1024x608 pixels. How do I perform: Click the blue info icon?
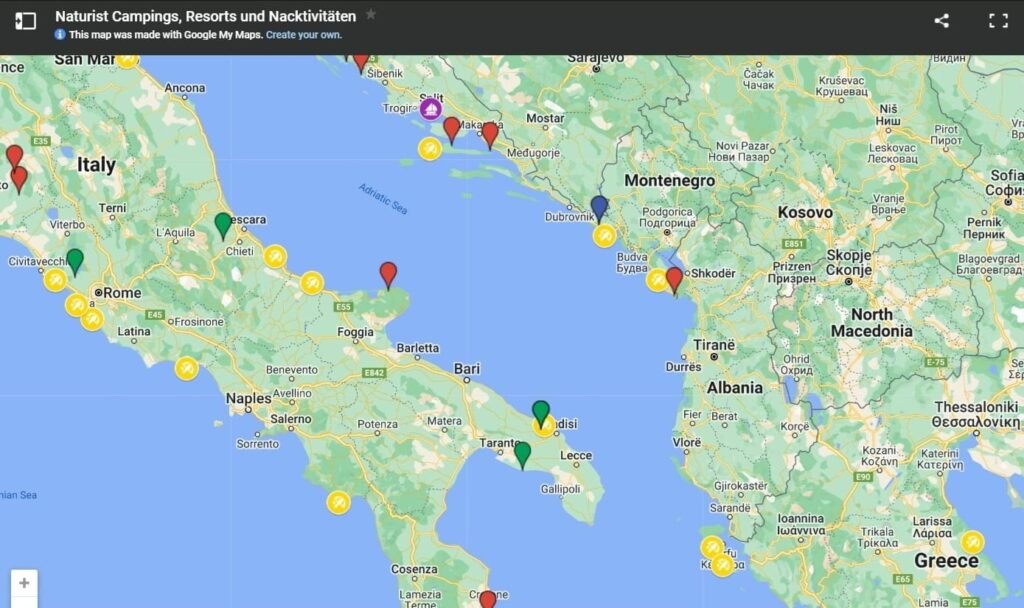60,35
